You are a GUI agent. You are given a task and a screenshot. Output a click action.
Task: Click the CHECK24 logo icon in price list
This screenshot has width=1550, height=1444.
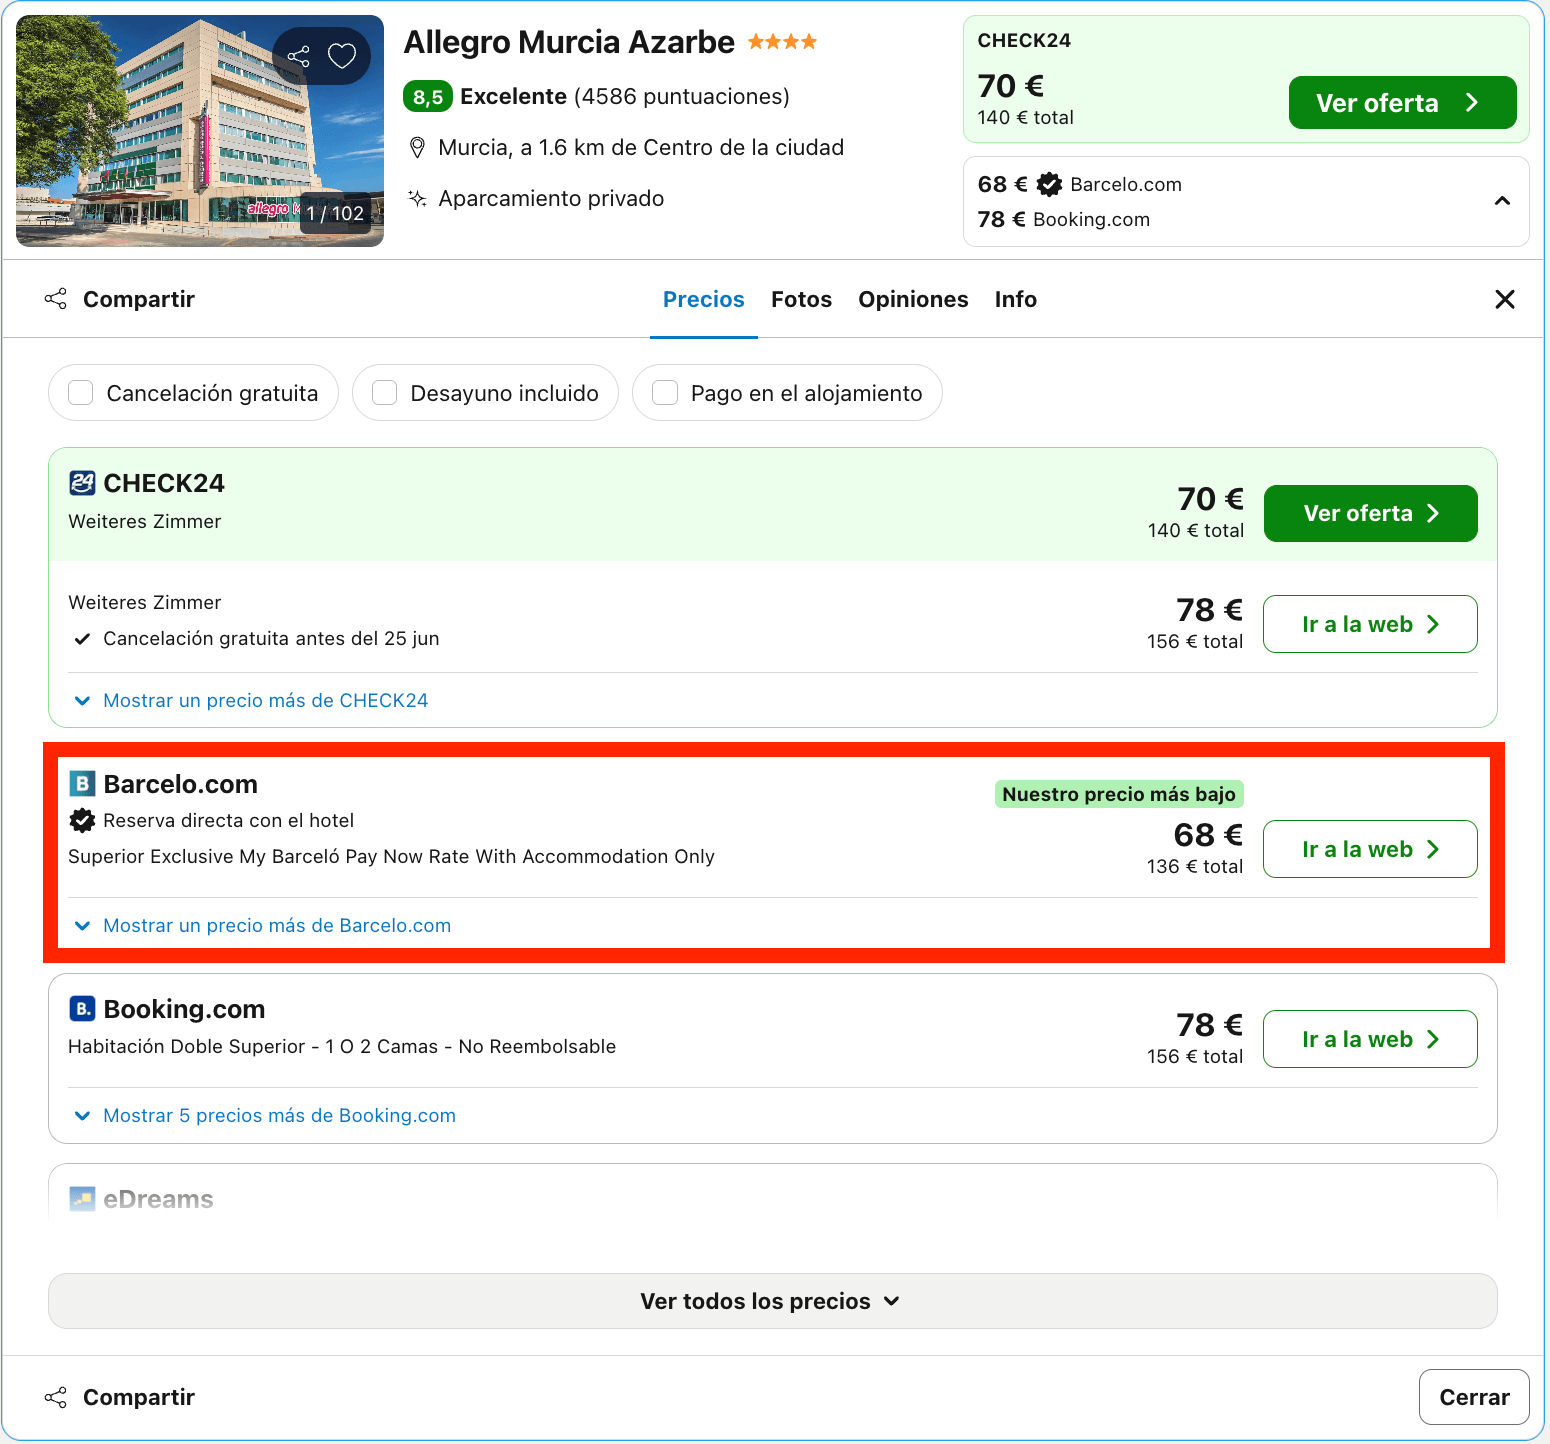tap(82, 483)
